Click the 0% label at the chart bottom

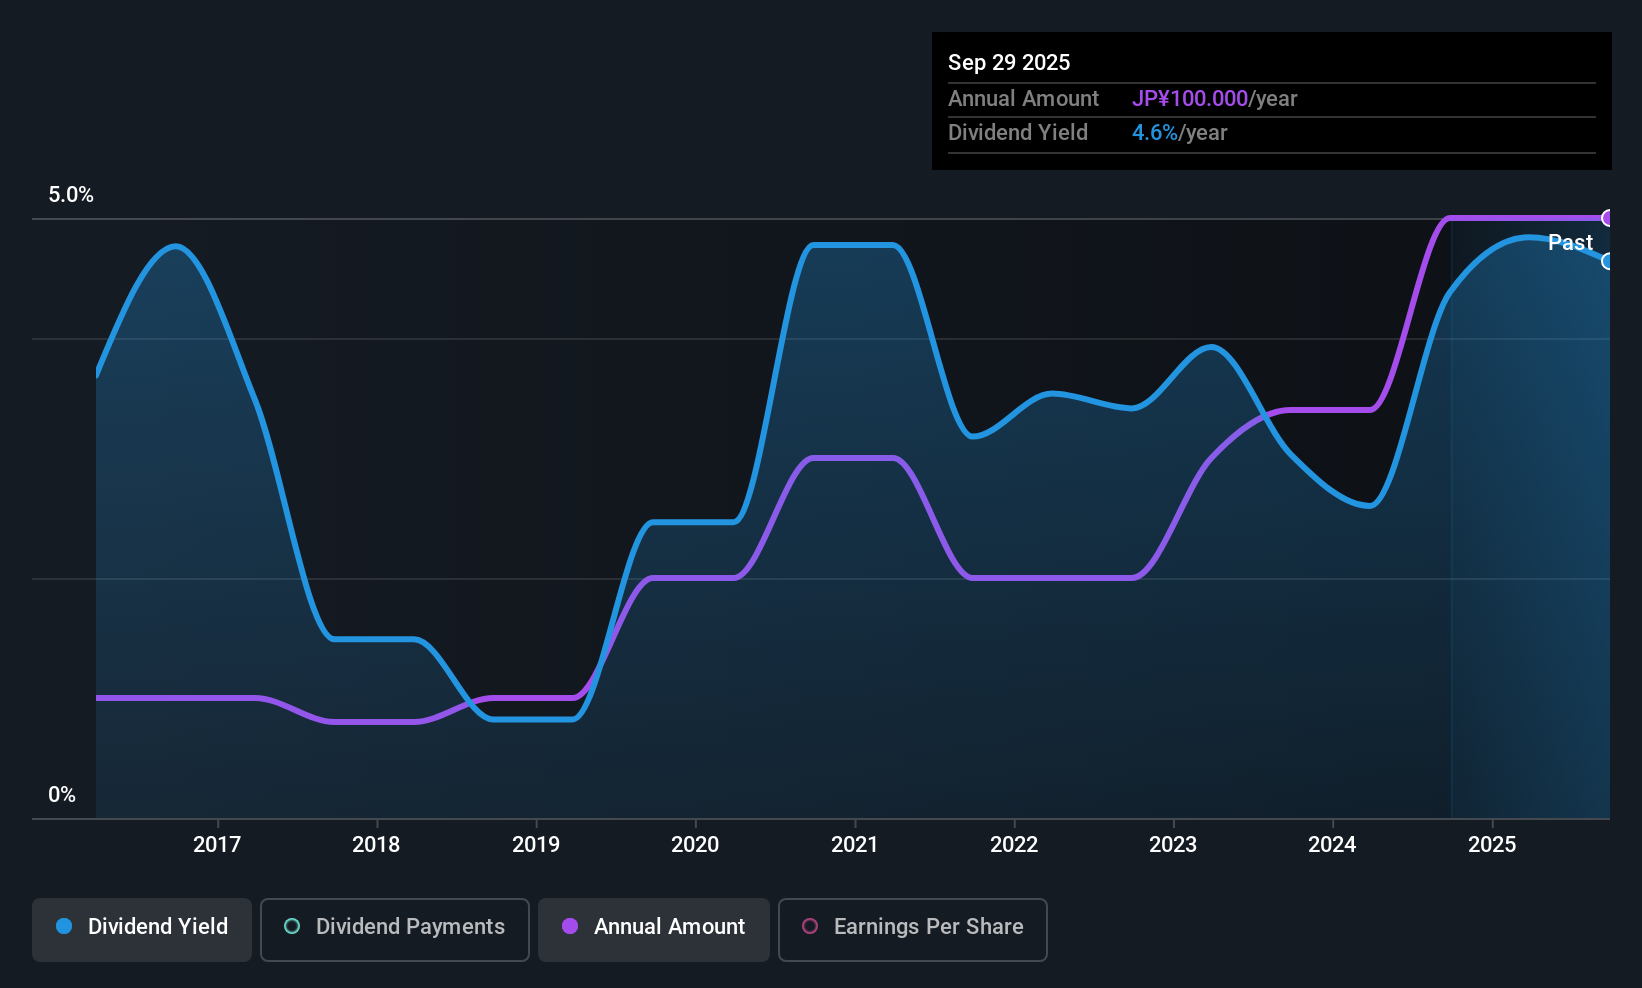[x=61, y=793]
